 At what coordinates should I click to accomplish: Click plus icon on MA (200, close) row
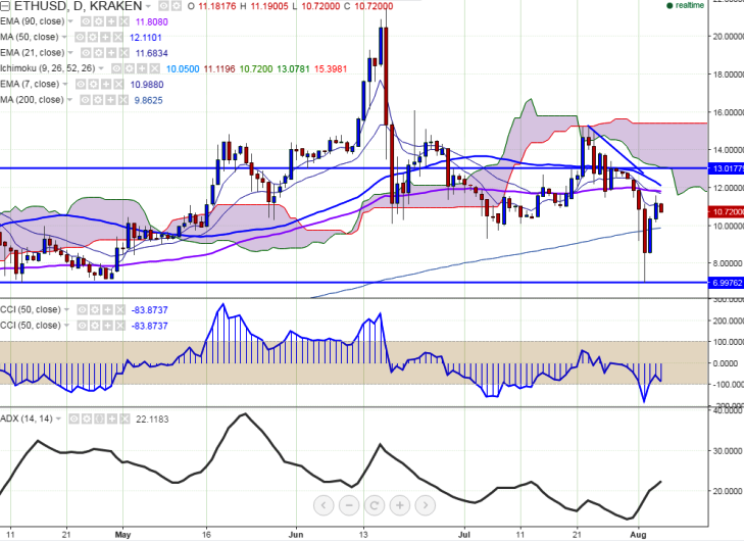pyautogui.click(x=111, y=100)
